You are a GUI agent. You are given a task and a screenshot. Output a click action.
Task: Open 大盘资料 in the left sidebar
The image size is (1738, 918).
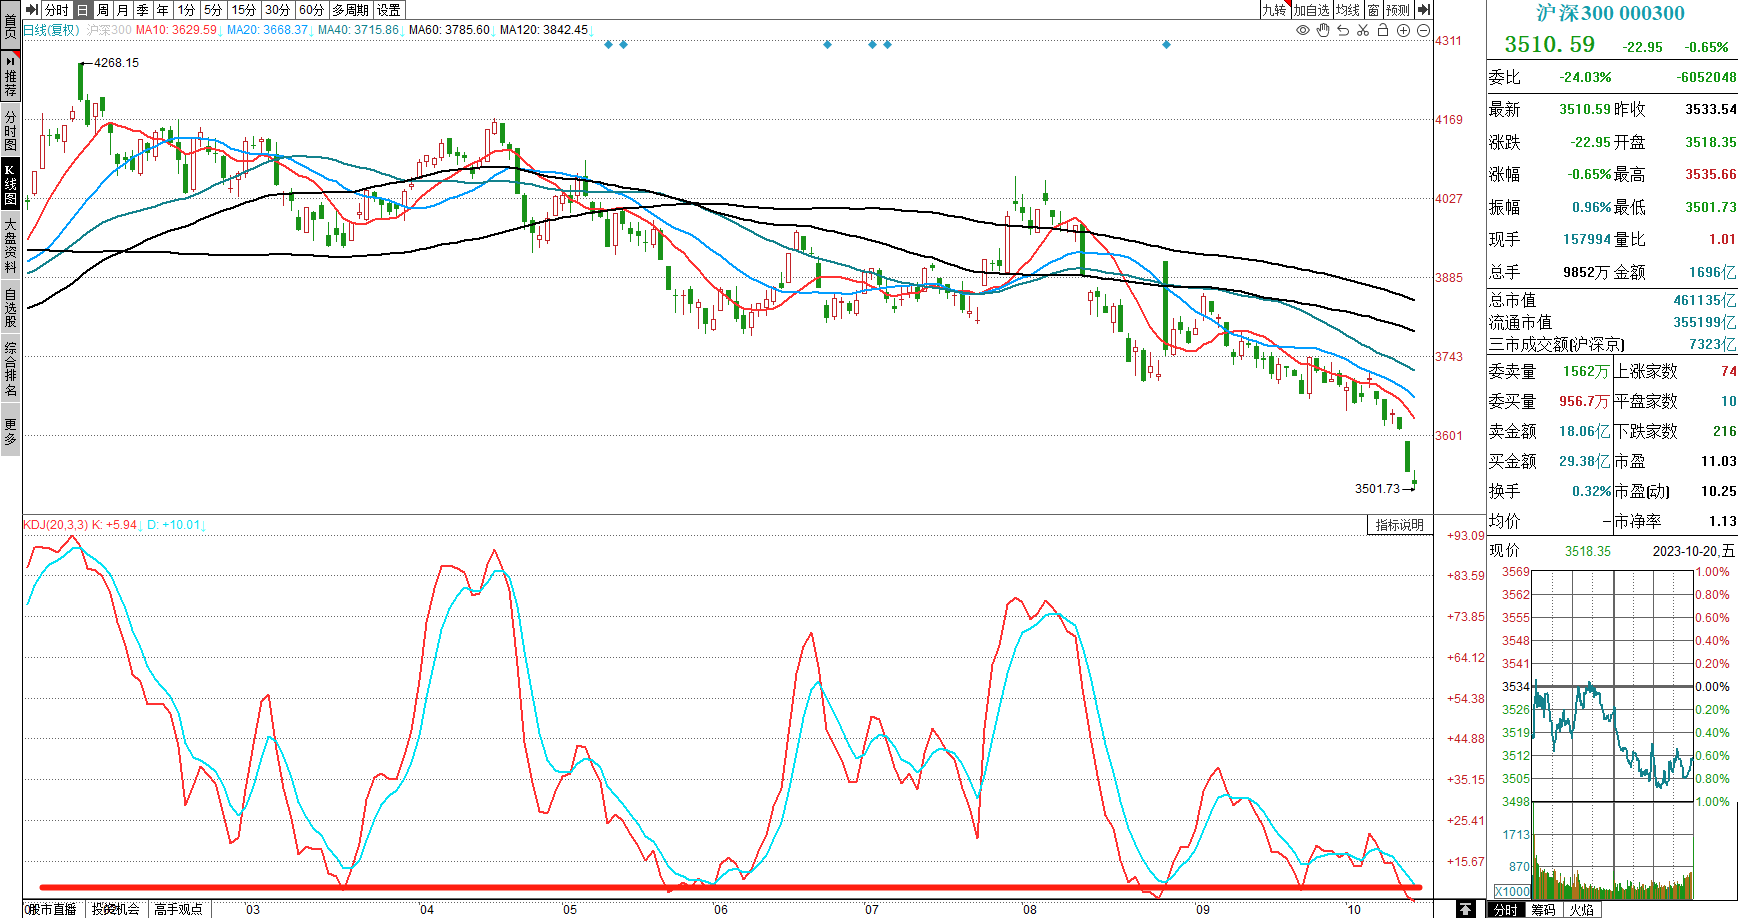[x=10, y=246]
